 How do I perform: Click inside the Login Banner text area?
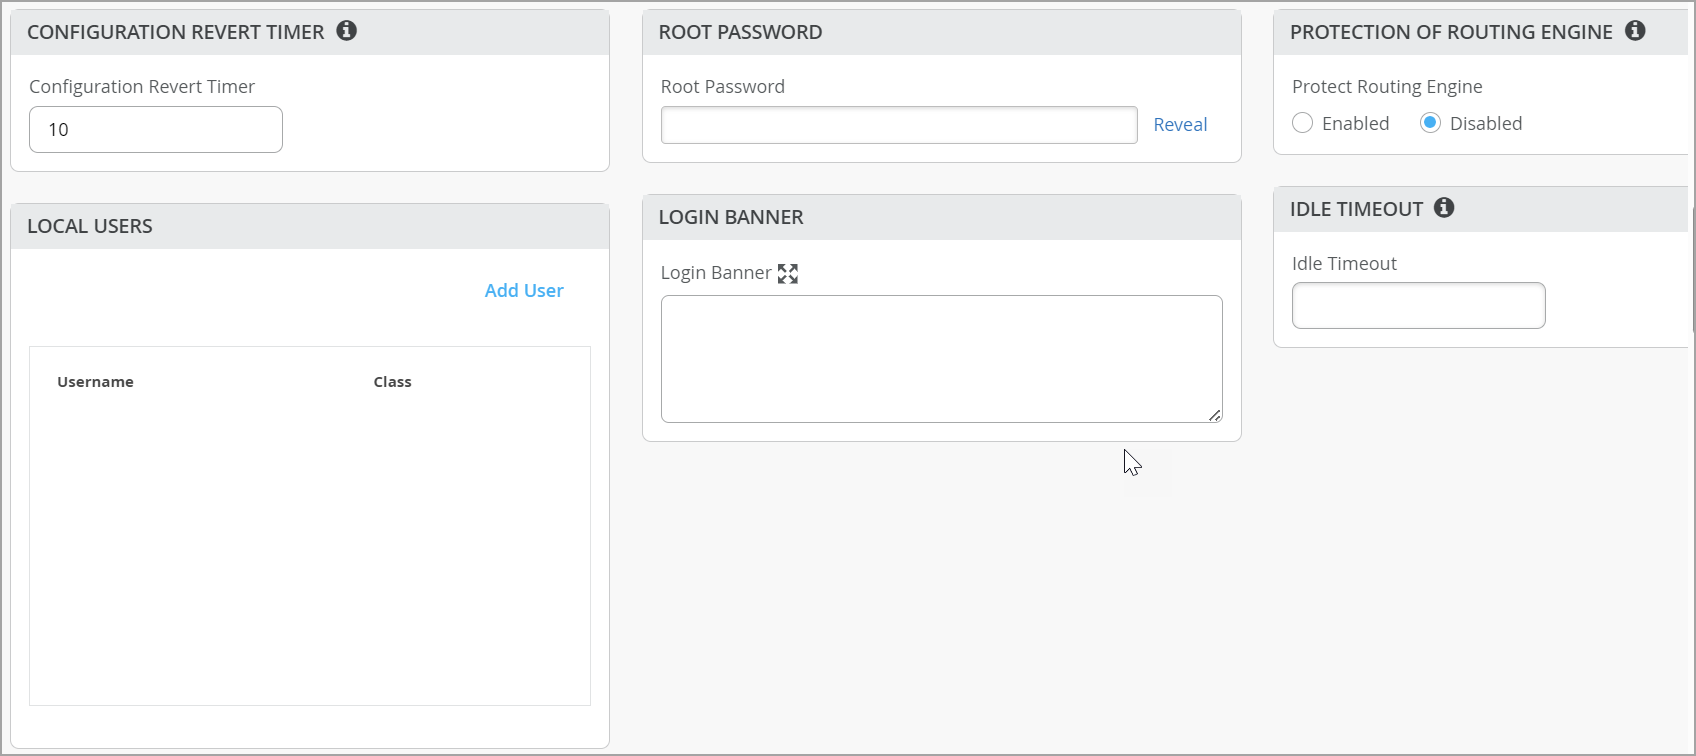(x=940, y=358)
